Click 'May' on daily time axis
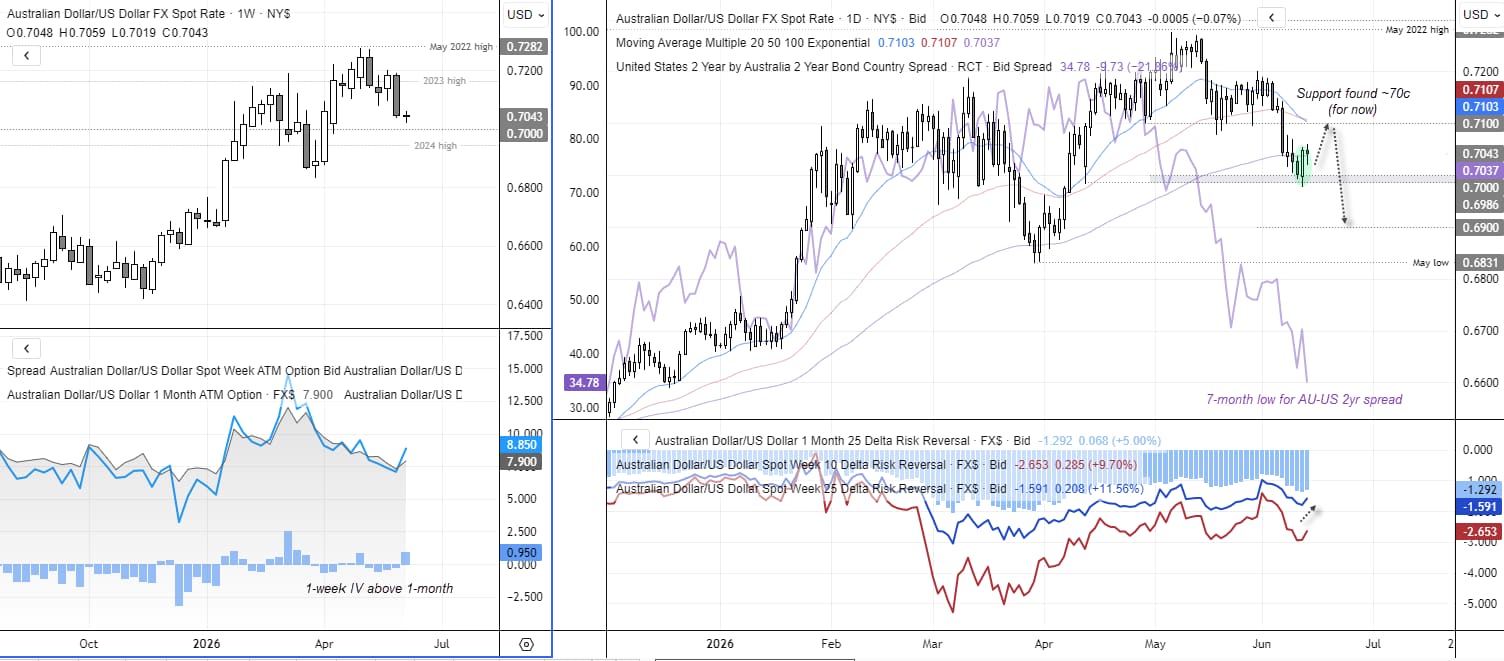1504x661 pixels. [1156, 644]
